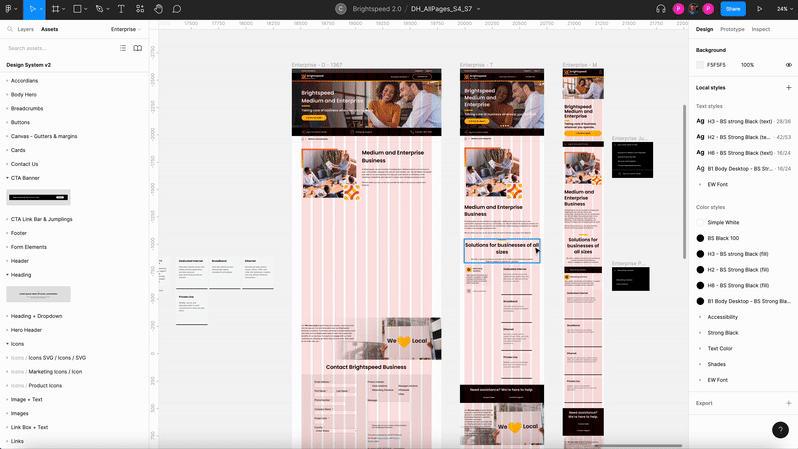This screenshot has width=798, height=449.
Task: Expand the Shades color styles folder
Action: 700,364
